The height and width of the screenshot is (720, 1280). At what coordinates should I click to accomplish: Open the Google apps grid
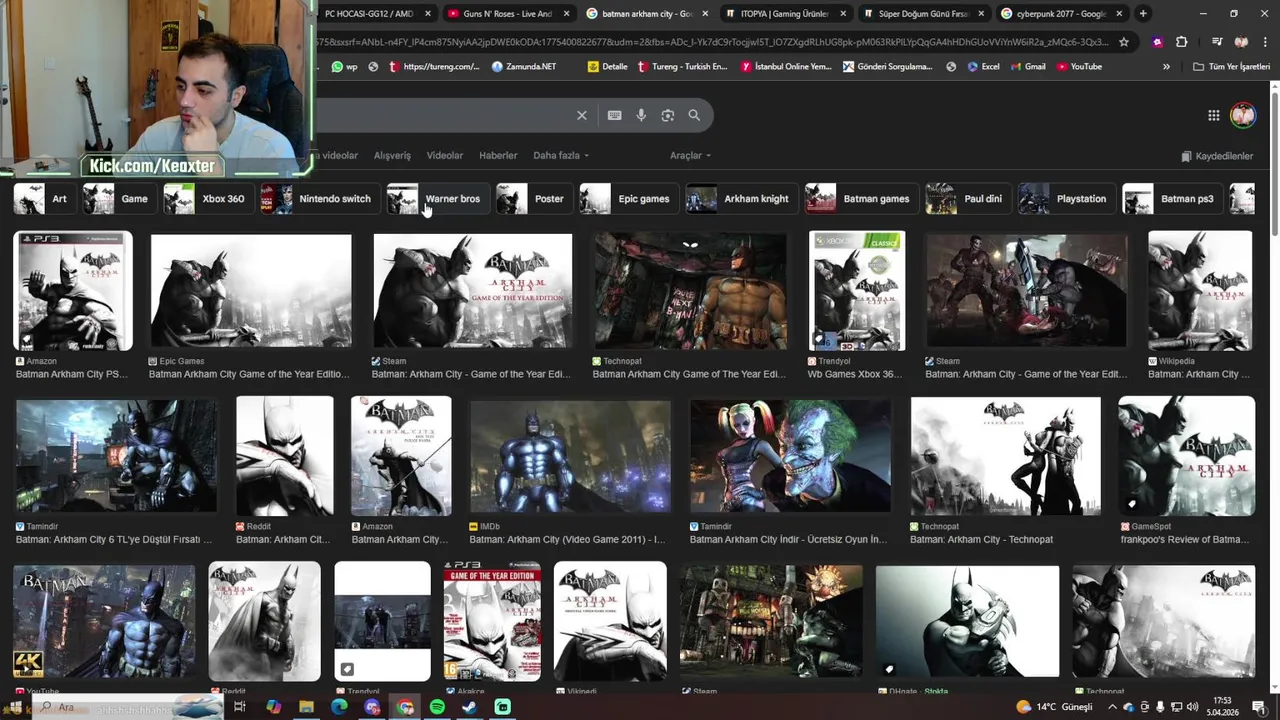[x=1214, y=115]
